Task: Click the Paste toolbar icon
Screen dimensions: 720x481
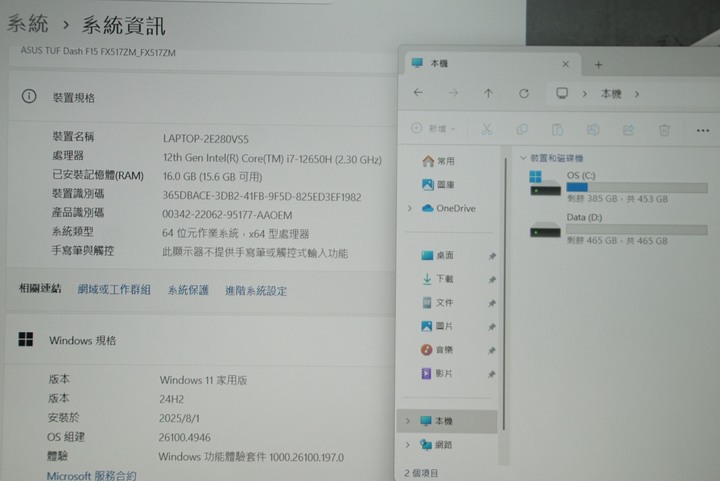Action: 557,129
